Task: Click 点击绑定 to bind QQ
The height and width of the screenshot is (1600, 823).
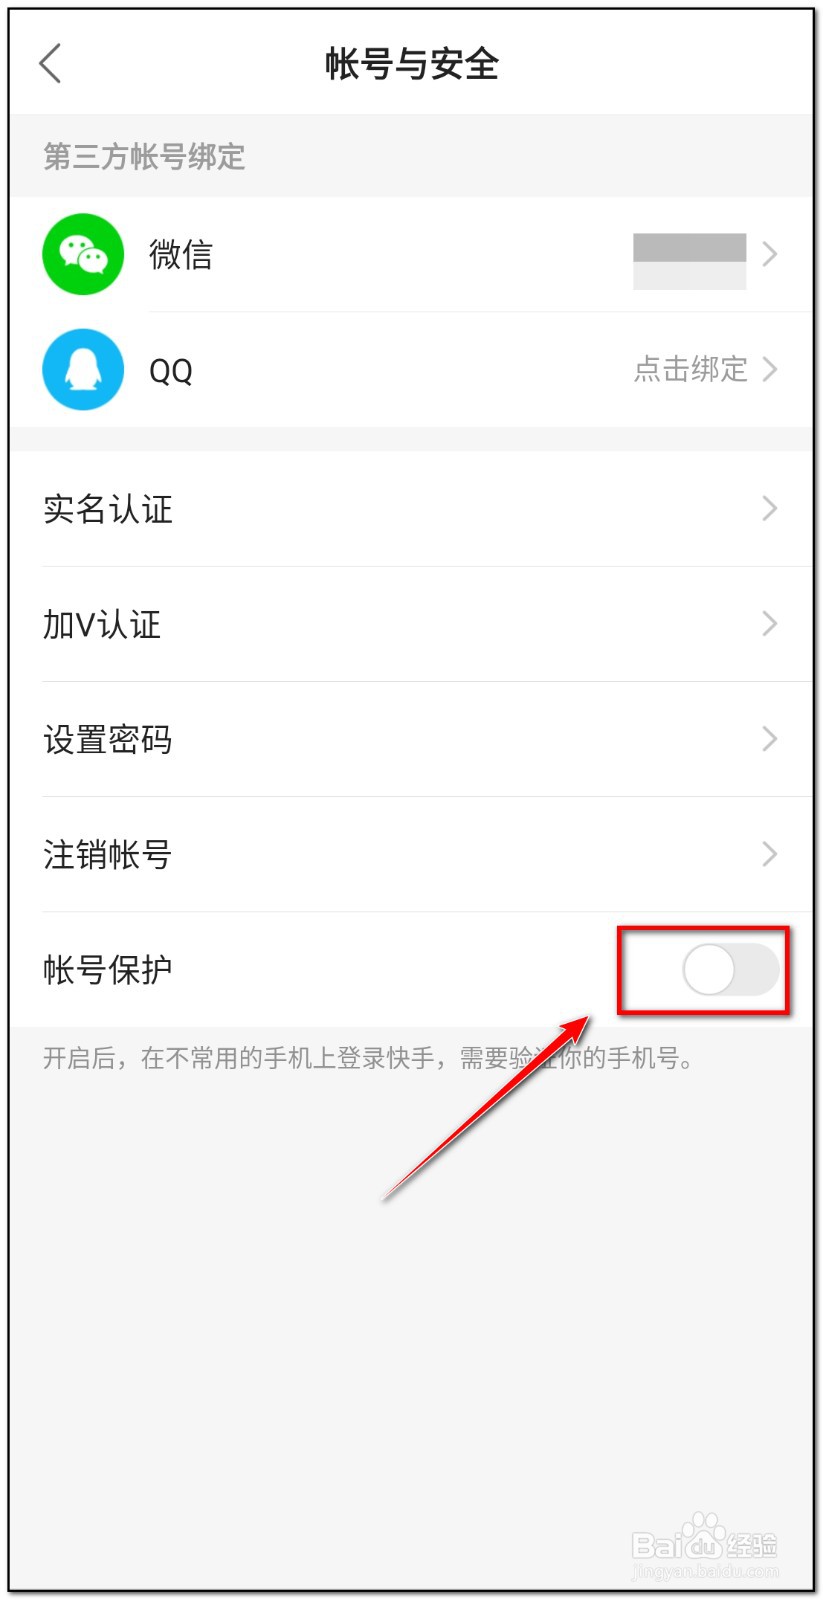Action: pos(691,369)
